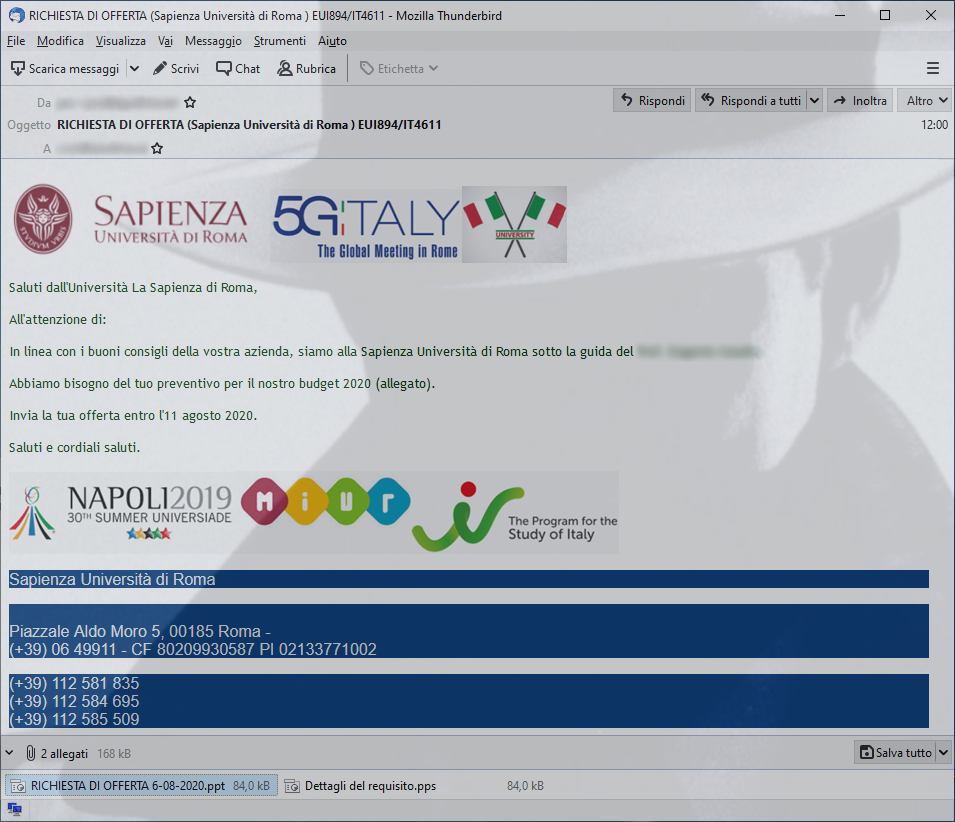Click the online status icon in status bar

click(14, 809)
